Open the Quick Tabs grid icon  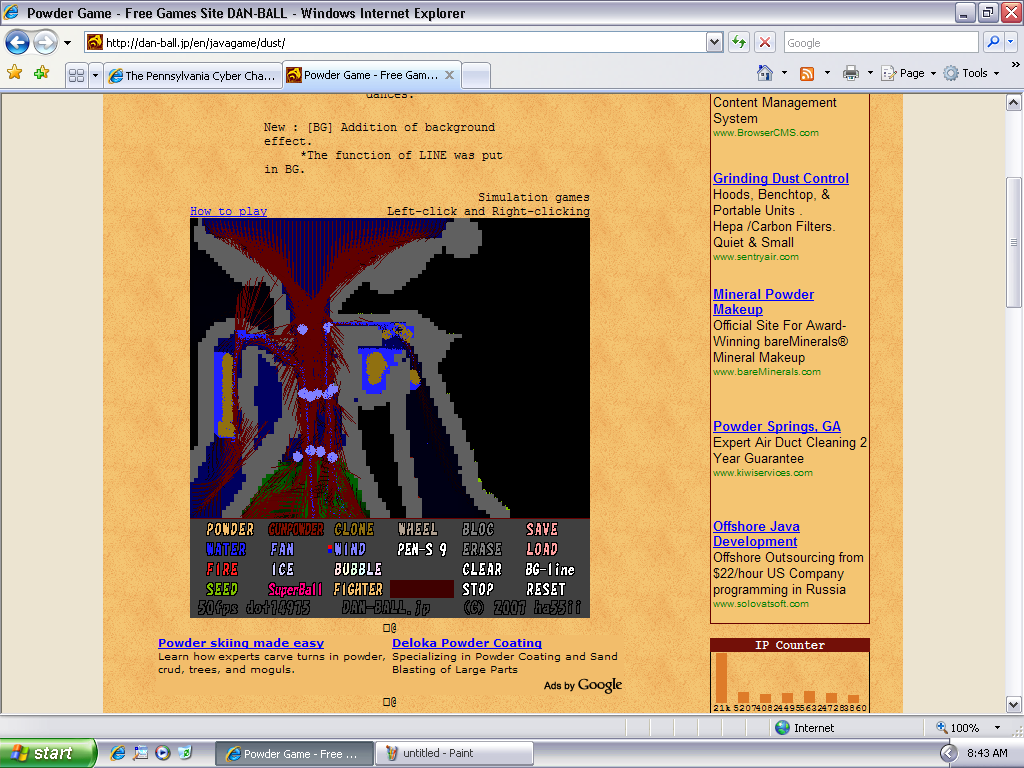tap(76, 75)
